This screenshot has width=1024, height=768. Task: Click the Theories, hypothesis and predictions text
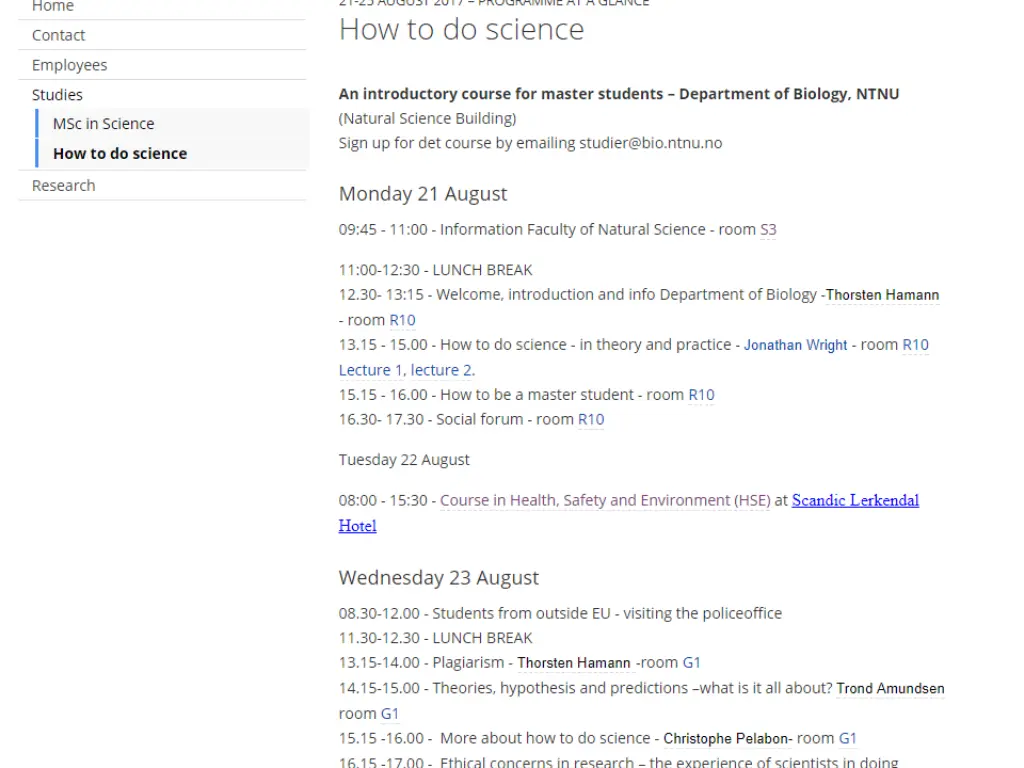coord(586,688)
